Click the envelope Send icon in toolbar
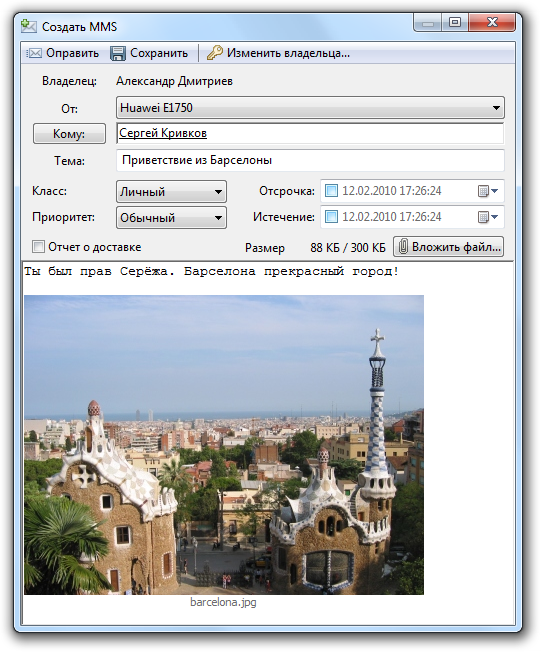541x652 pixels. (x=34, y=53)
